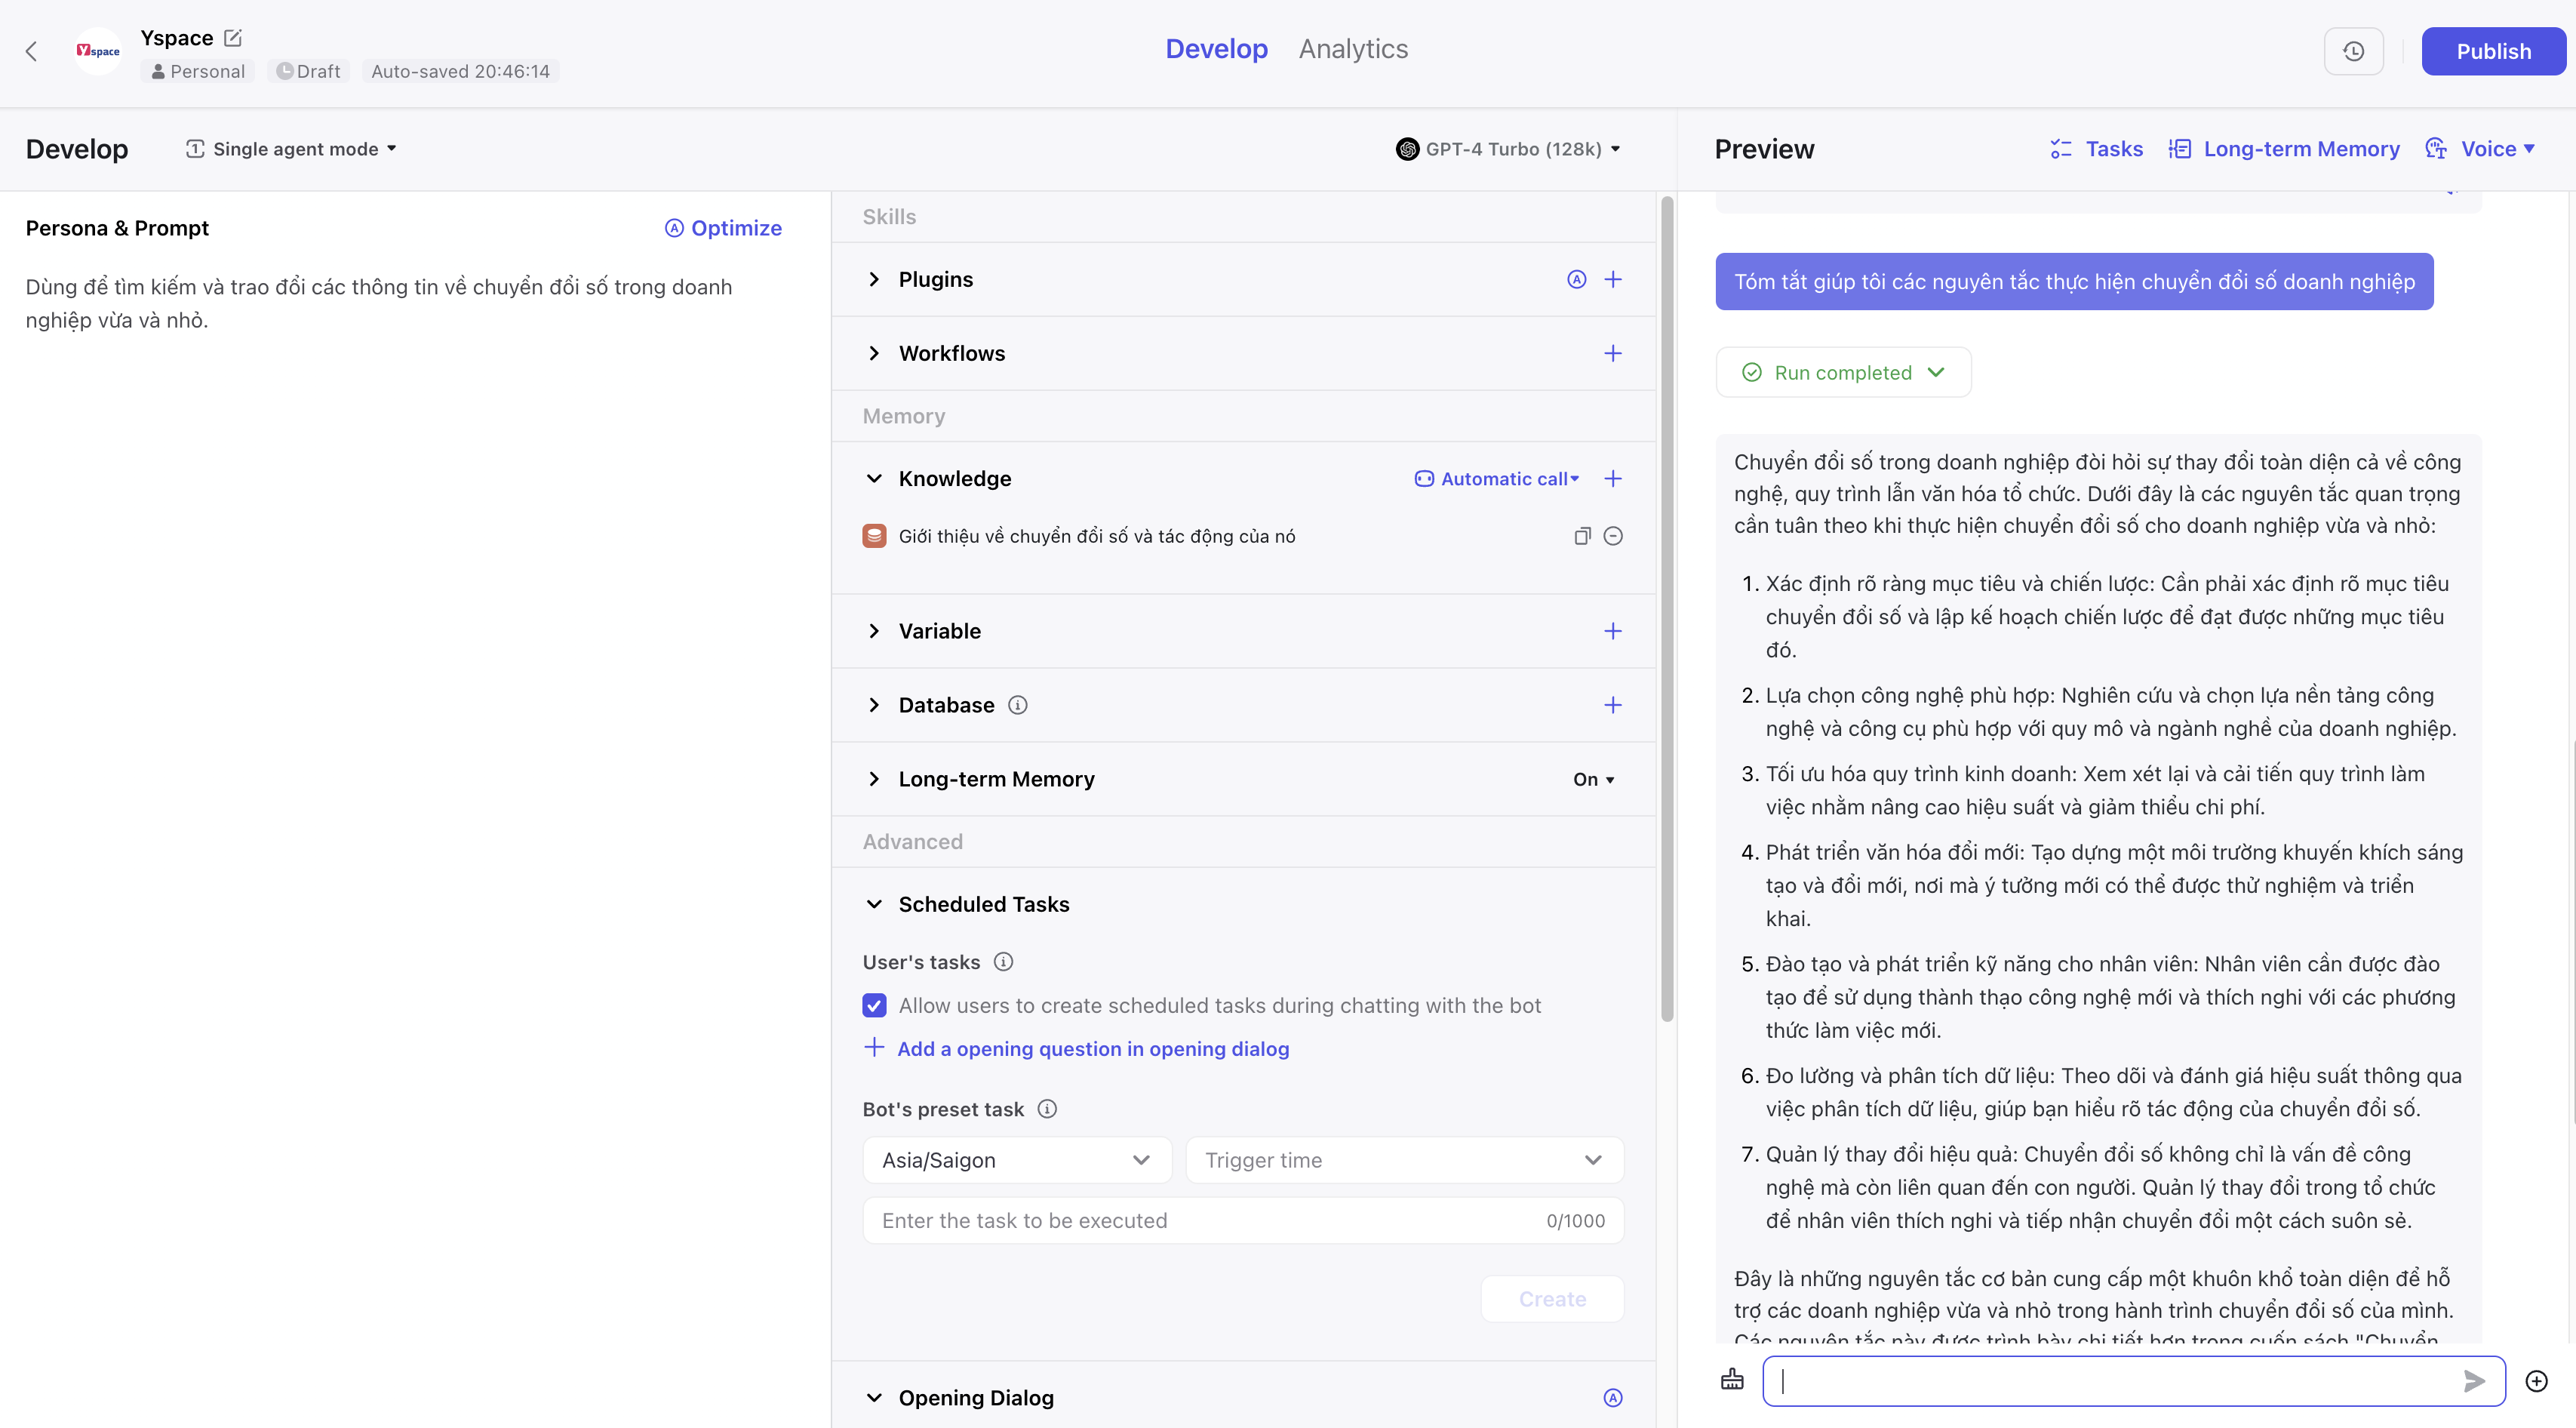The height and width of the screenshot is (1428, 2576).
Task: Expand the Long-term Memory section
Action: coord(874,779)
